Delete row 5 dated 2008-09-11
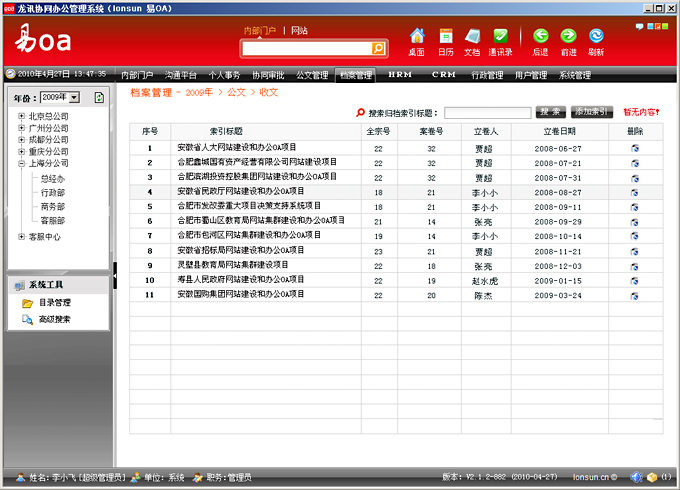 click(635, 207)
